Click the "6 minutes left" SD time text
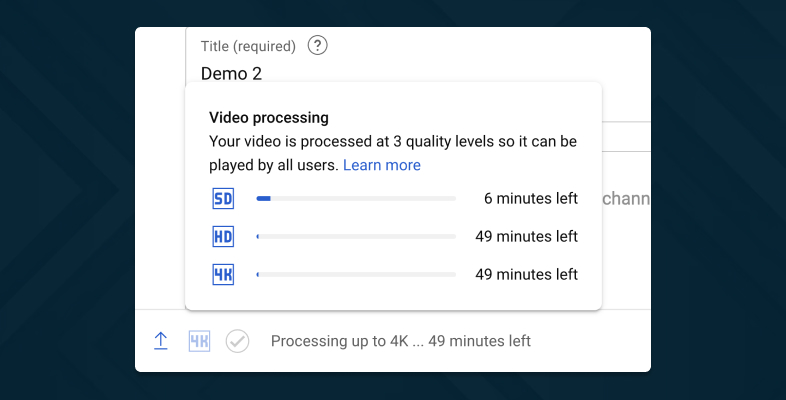786x400 pixels. click(530, 199)
